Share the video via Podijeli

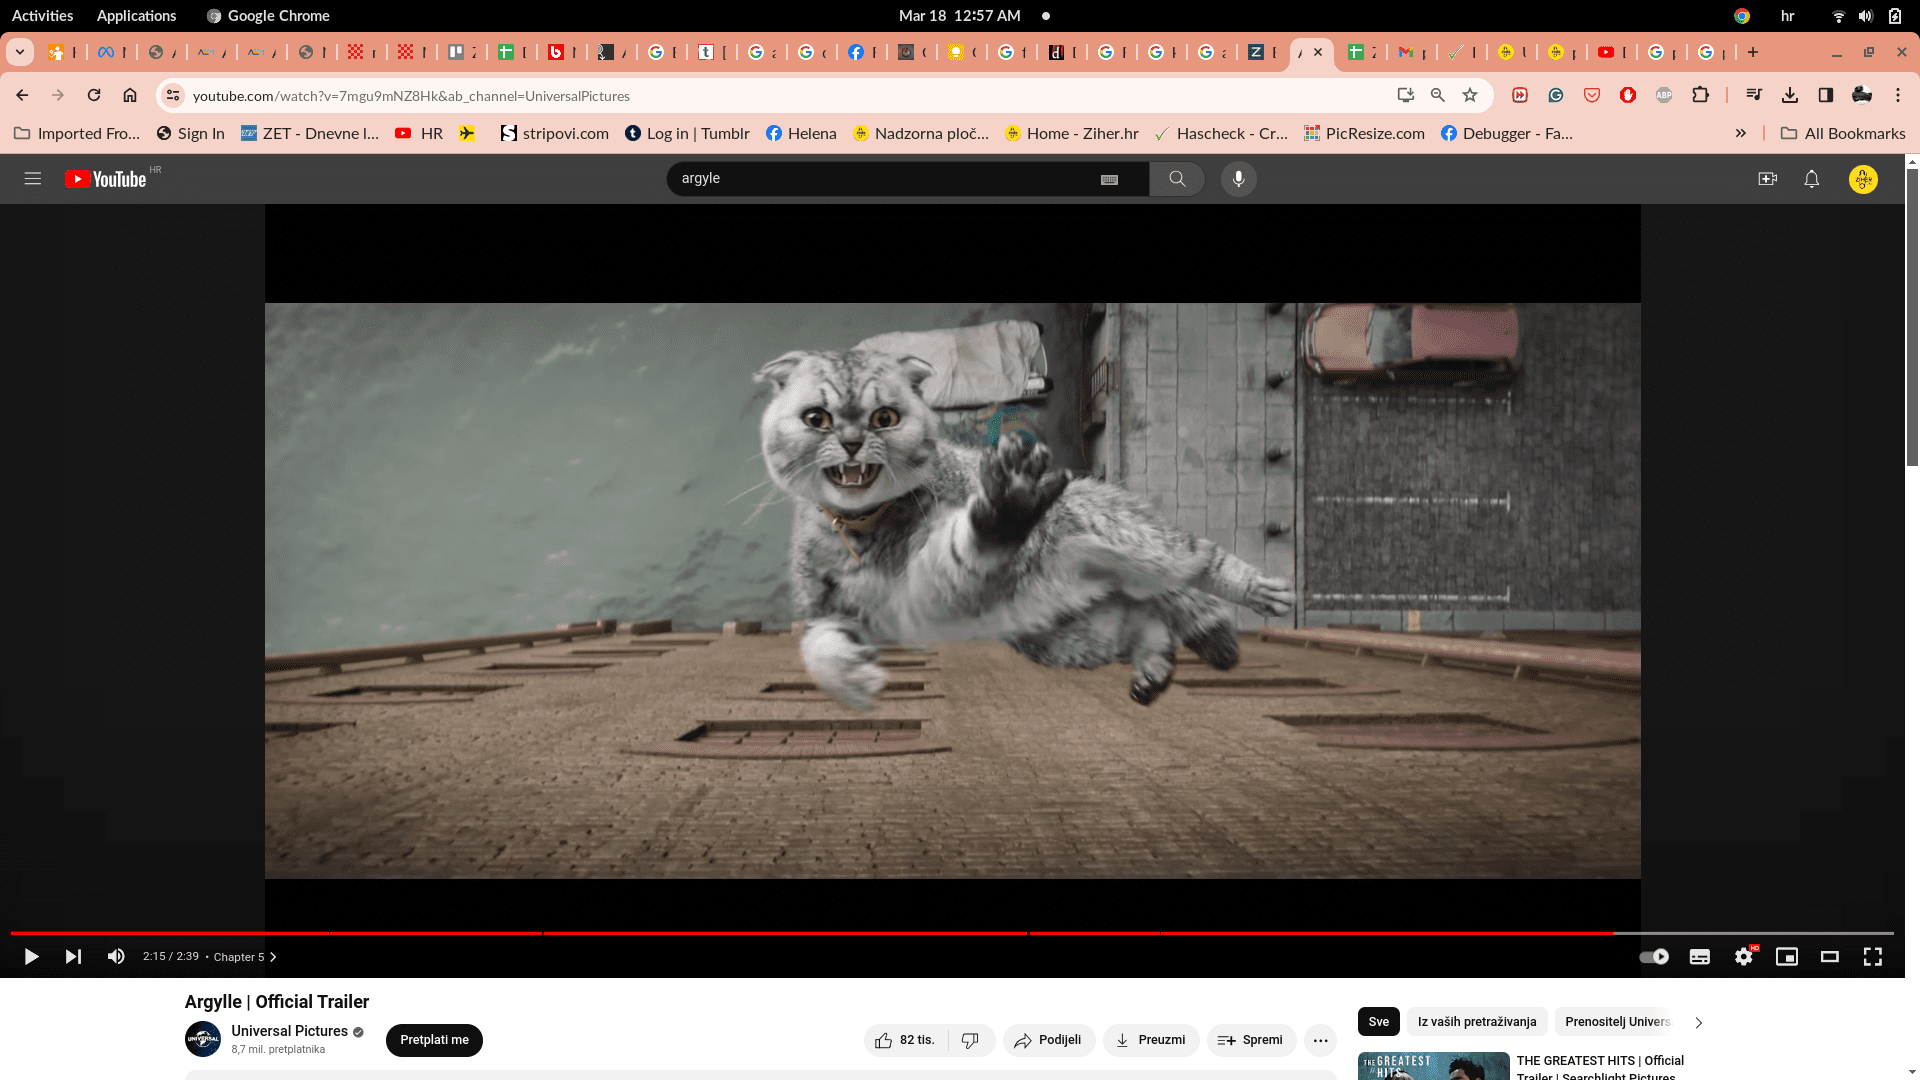[x=1049, y=1040]
